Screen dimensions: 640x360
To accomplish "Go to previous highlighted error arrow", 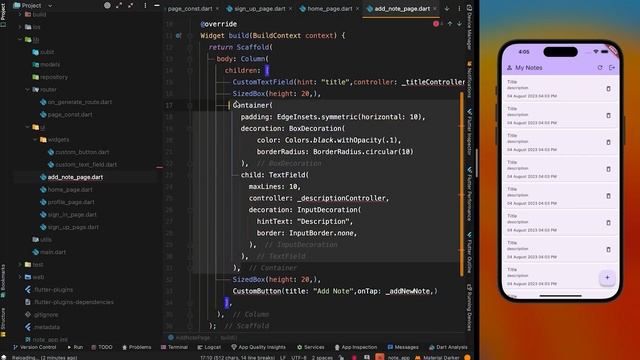I will (450, 24).
